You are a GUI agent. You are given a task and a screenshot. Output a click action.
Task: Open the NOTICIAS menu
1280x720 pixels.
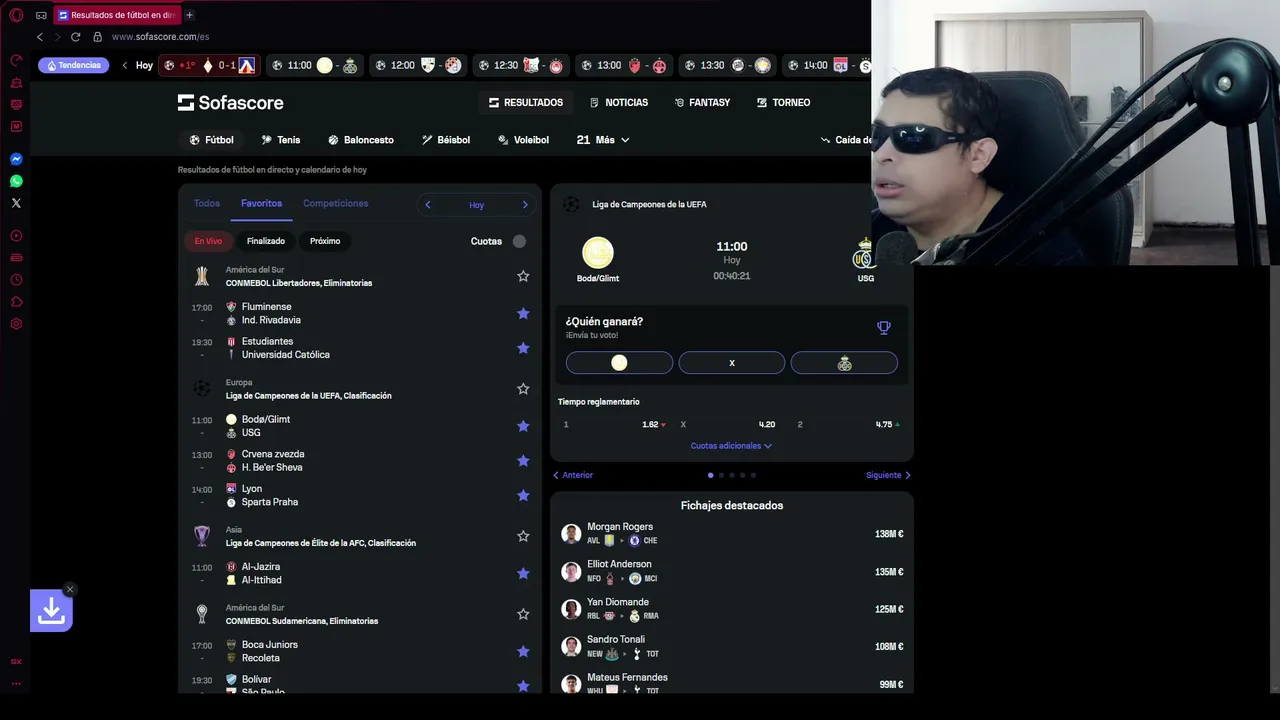619,103
